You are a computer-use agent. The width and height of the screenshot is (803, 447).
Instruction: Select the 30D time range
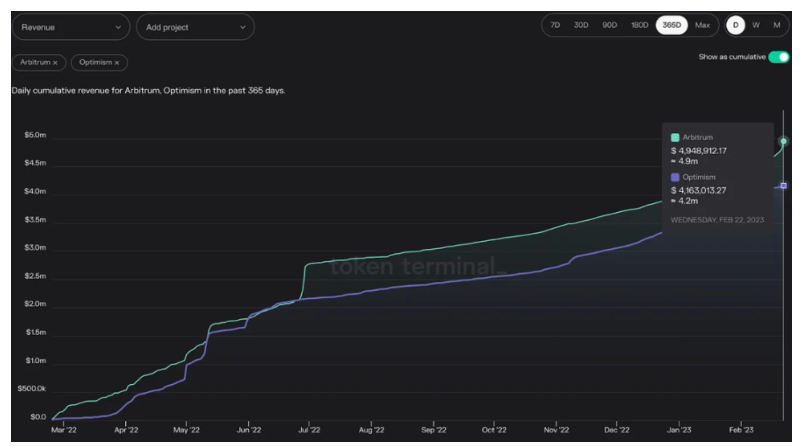click(x=581, y=25)
